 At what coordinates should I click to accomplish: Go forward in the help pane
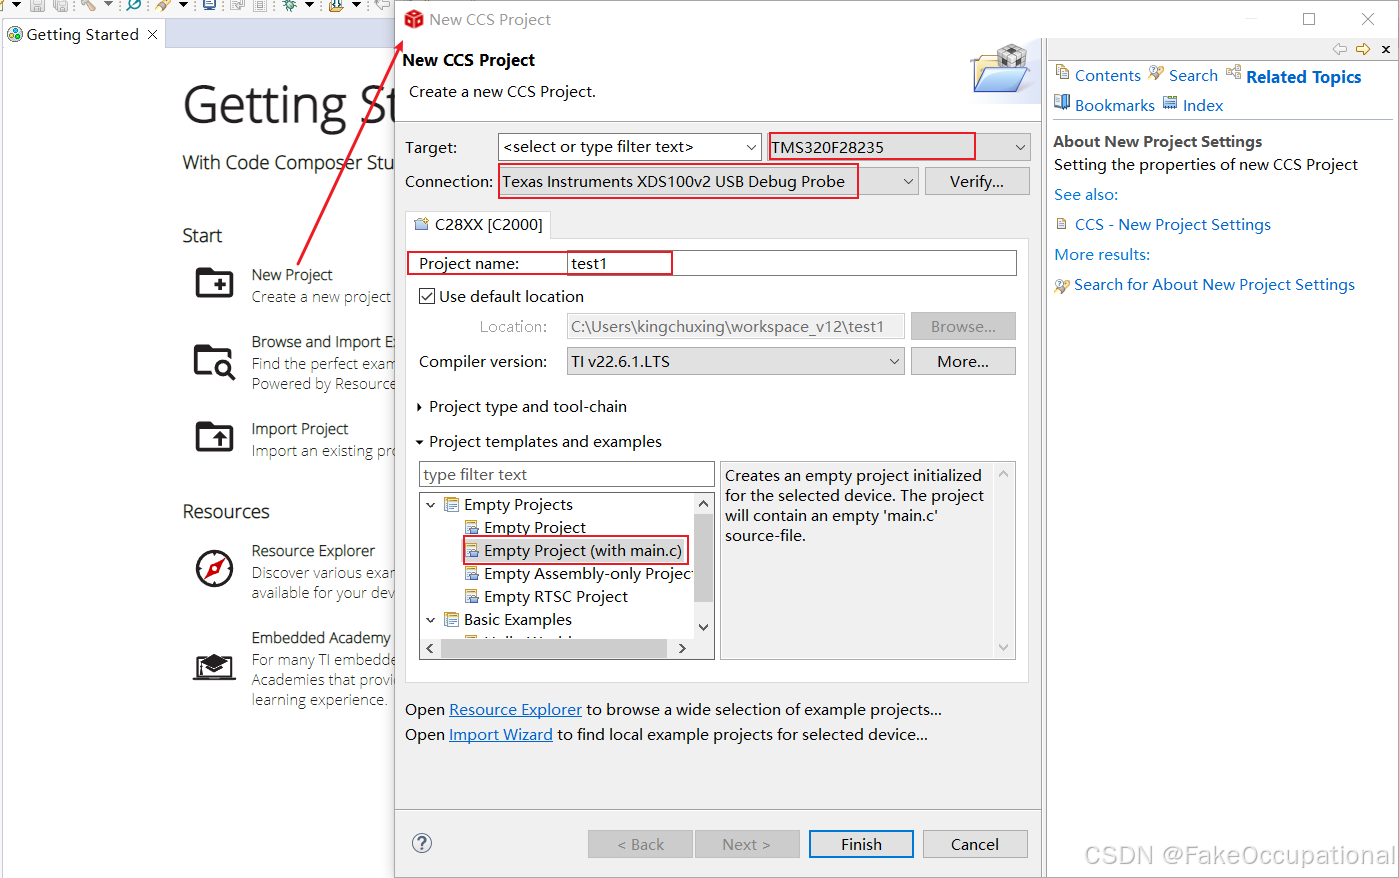1363,49
